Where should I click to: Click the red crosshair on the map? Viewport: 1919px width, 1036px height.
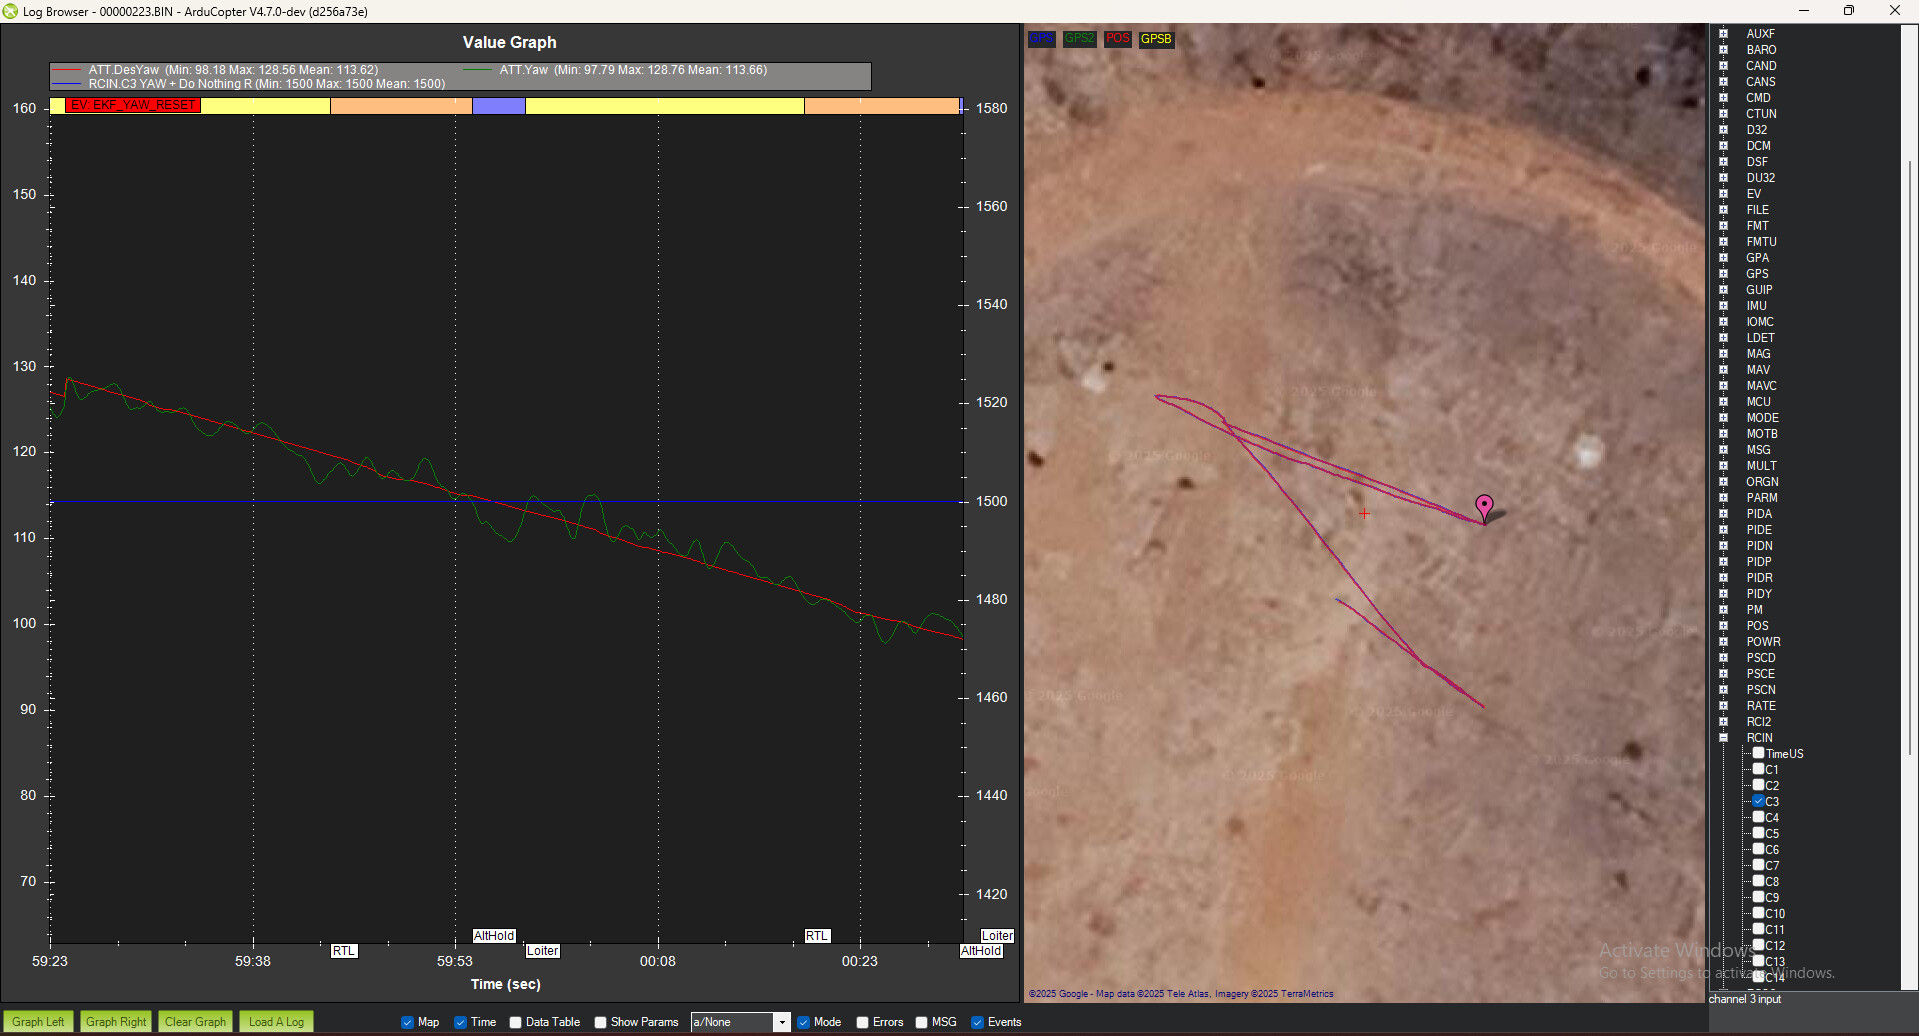tap(1364, 513)
